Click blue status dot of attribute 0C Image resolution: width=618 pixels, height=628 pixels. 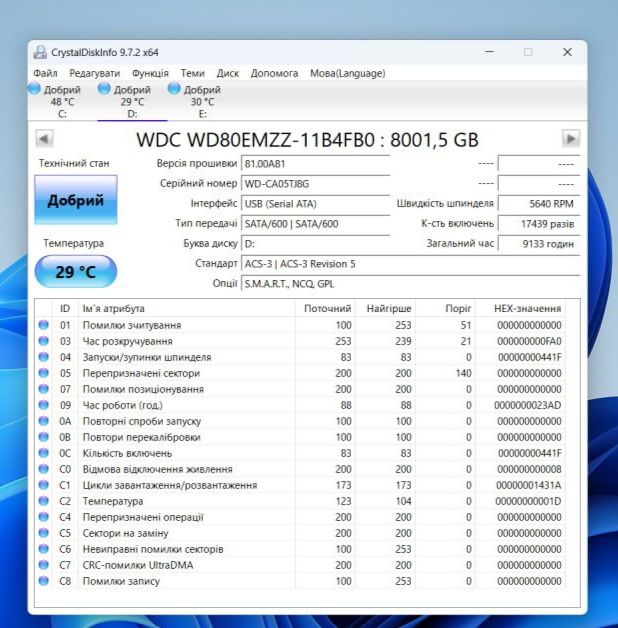(44, 453)
